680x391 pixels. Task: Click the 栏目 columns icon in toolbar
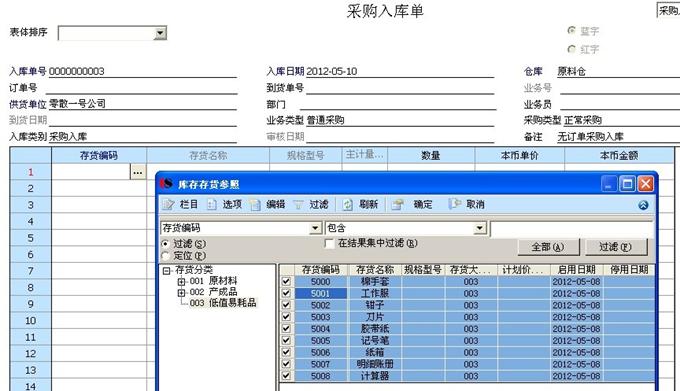coord(168,204)
